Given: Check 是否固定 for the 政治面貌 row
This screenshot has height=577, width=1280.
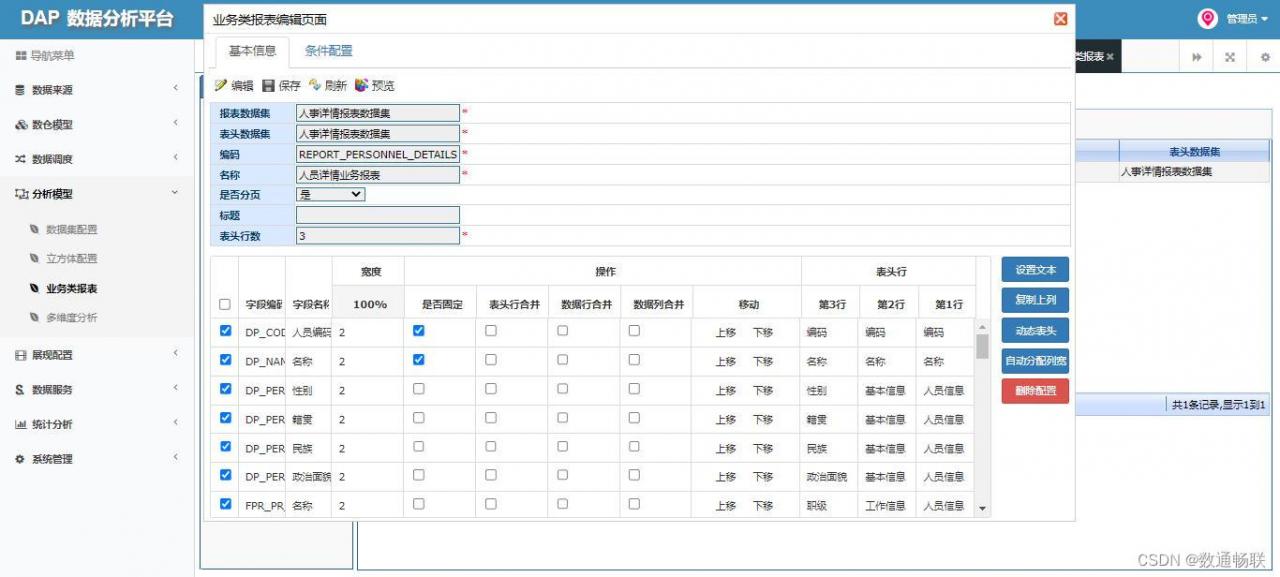Looking at the screenshot, I should tap(419, 475).
